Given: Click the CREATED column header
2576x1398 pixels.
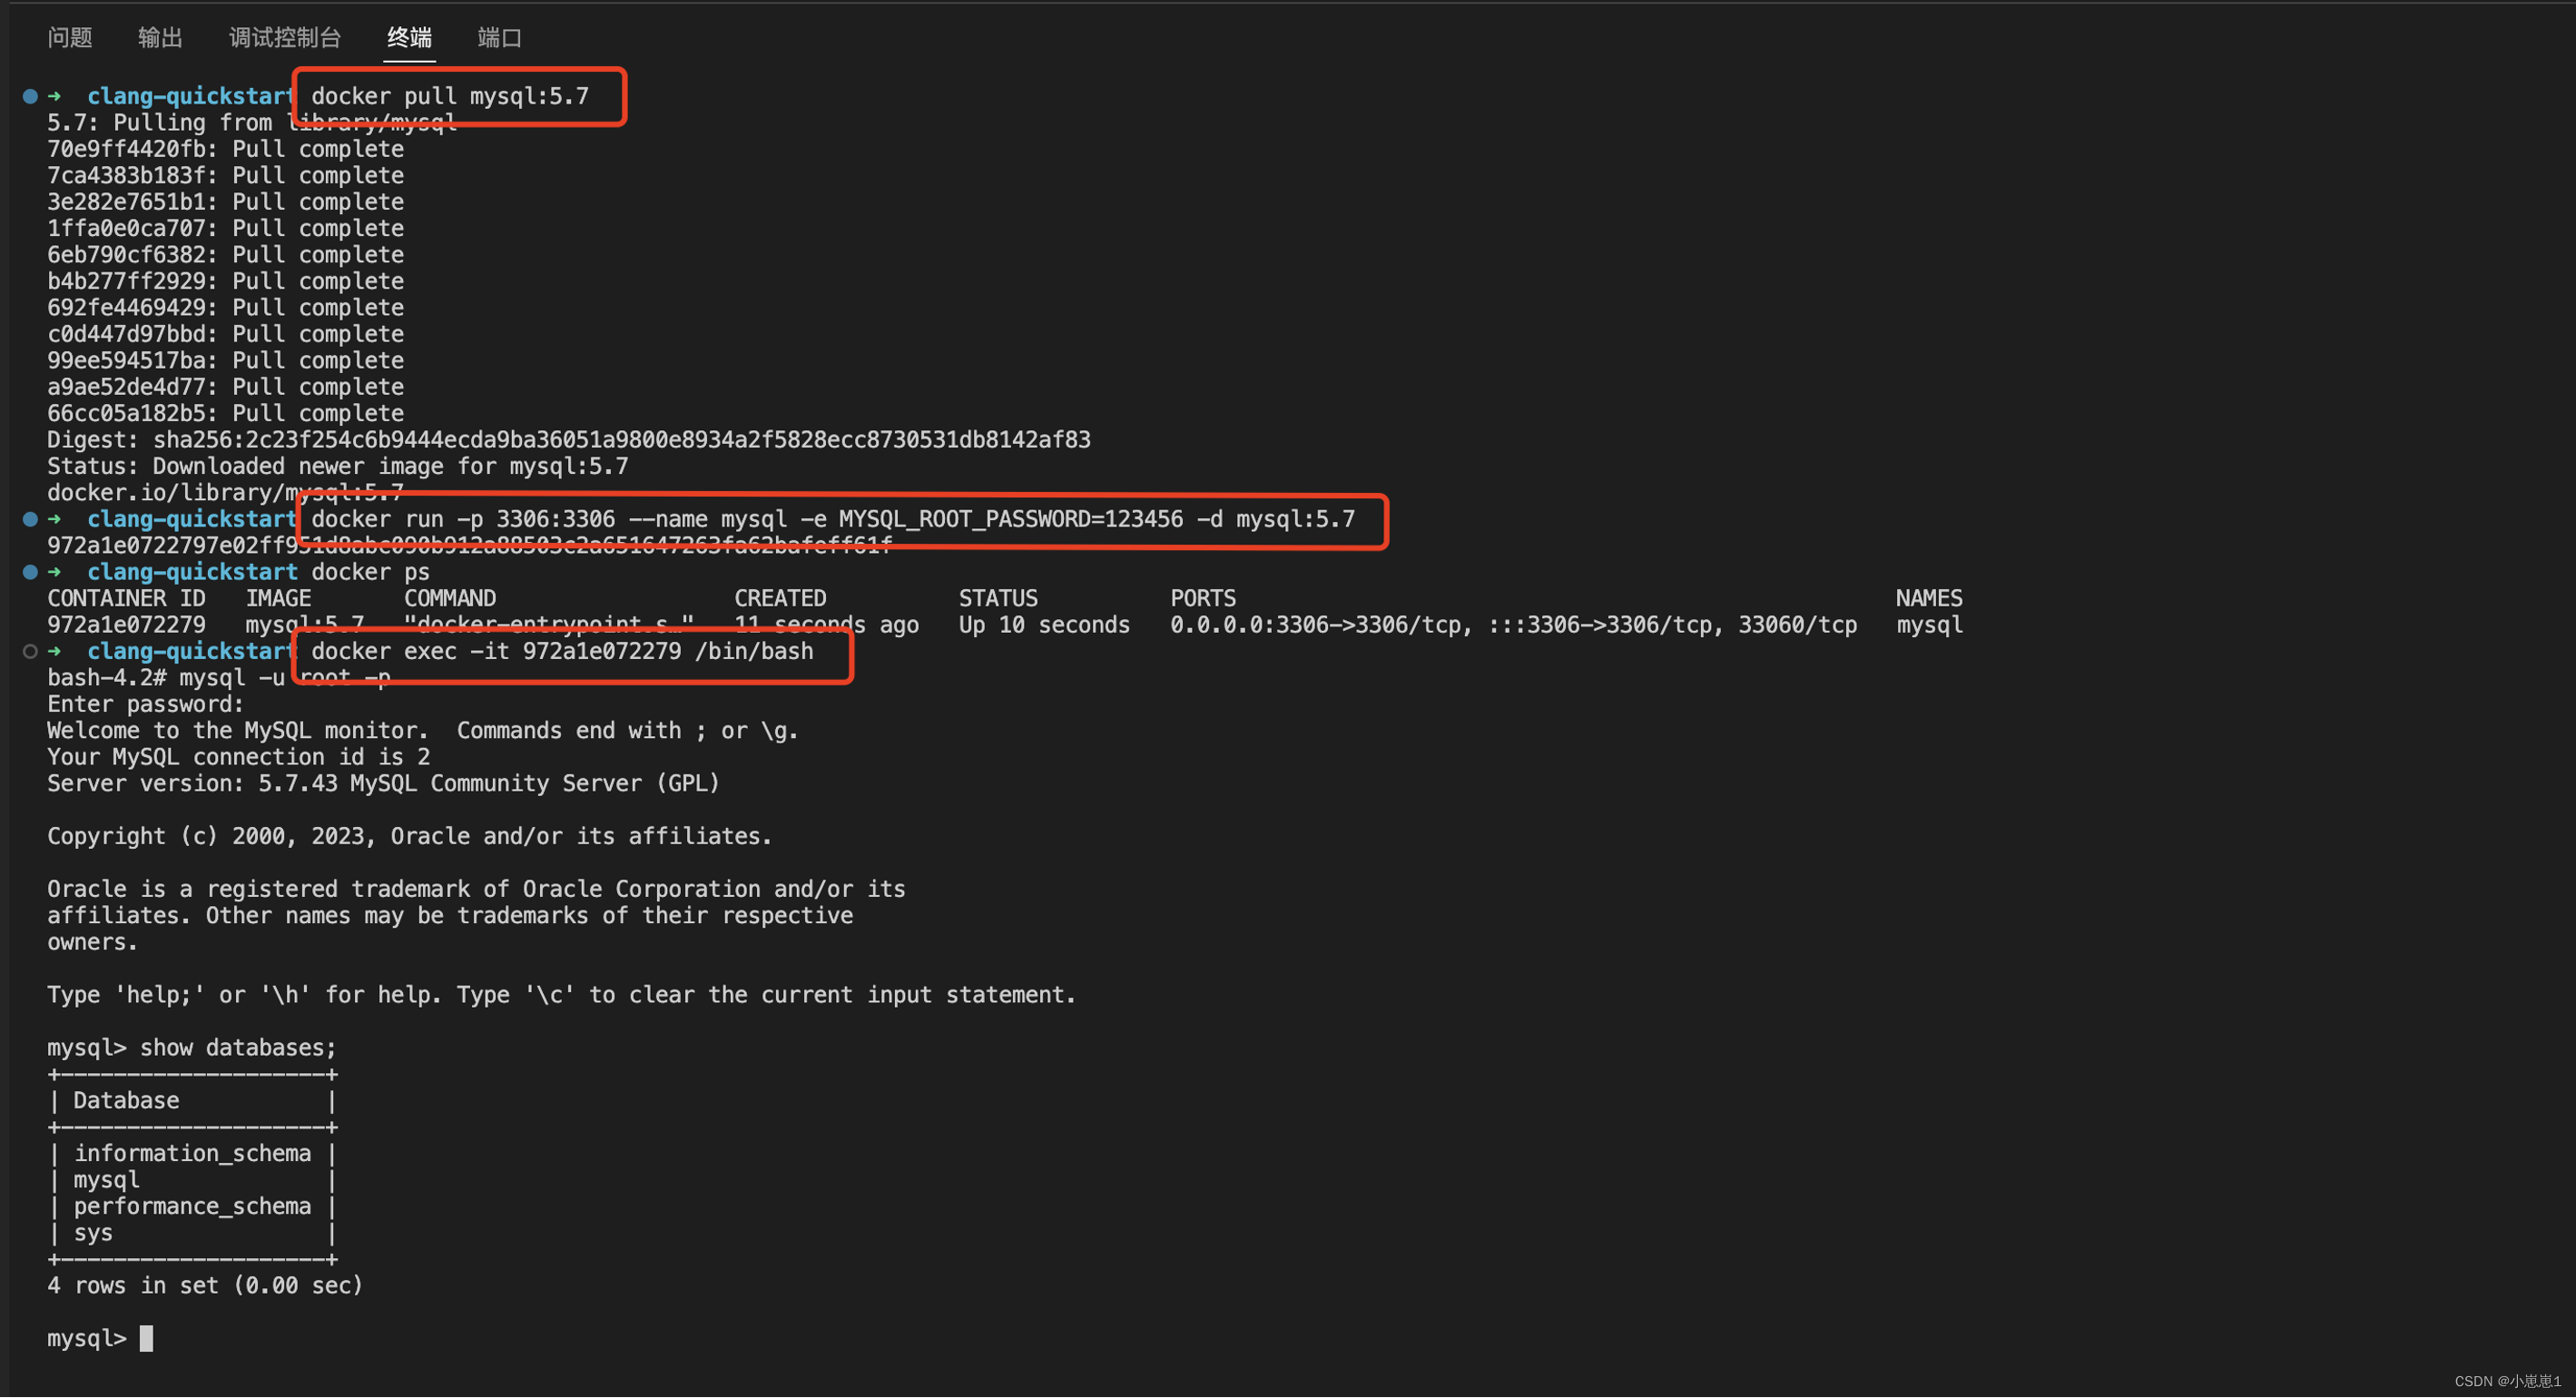Looking at the screenshot, I should click(780, 598).
